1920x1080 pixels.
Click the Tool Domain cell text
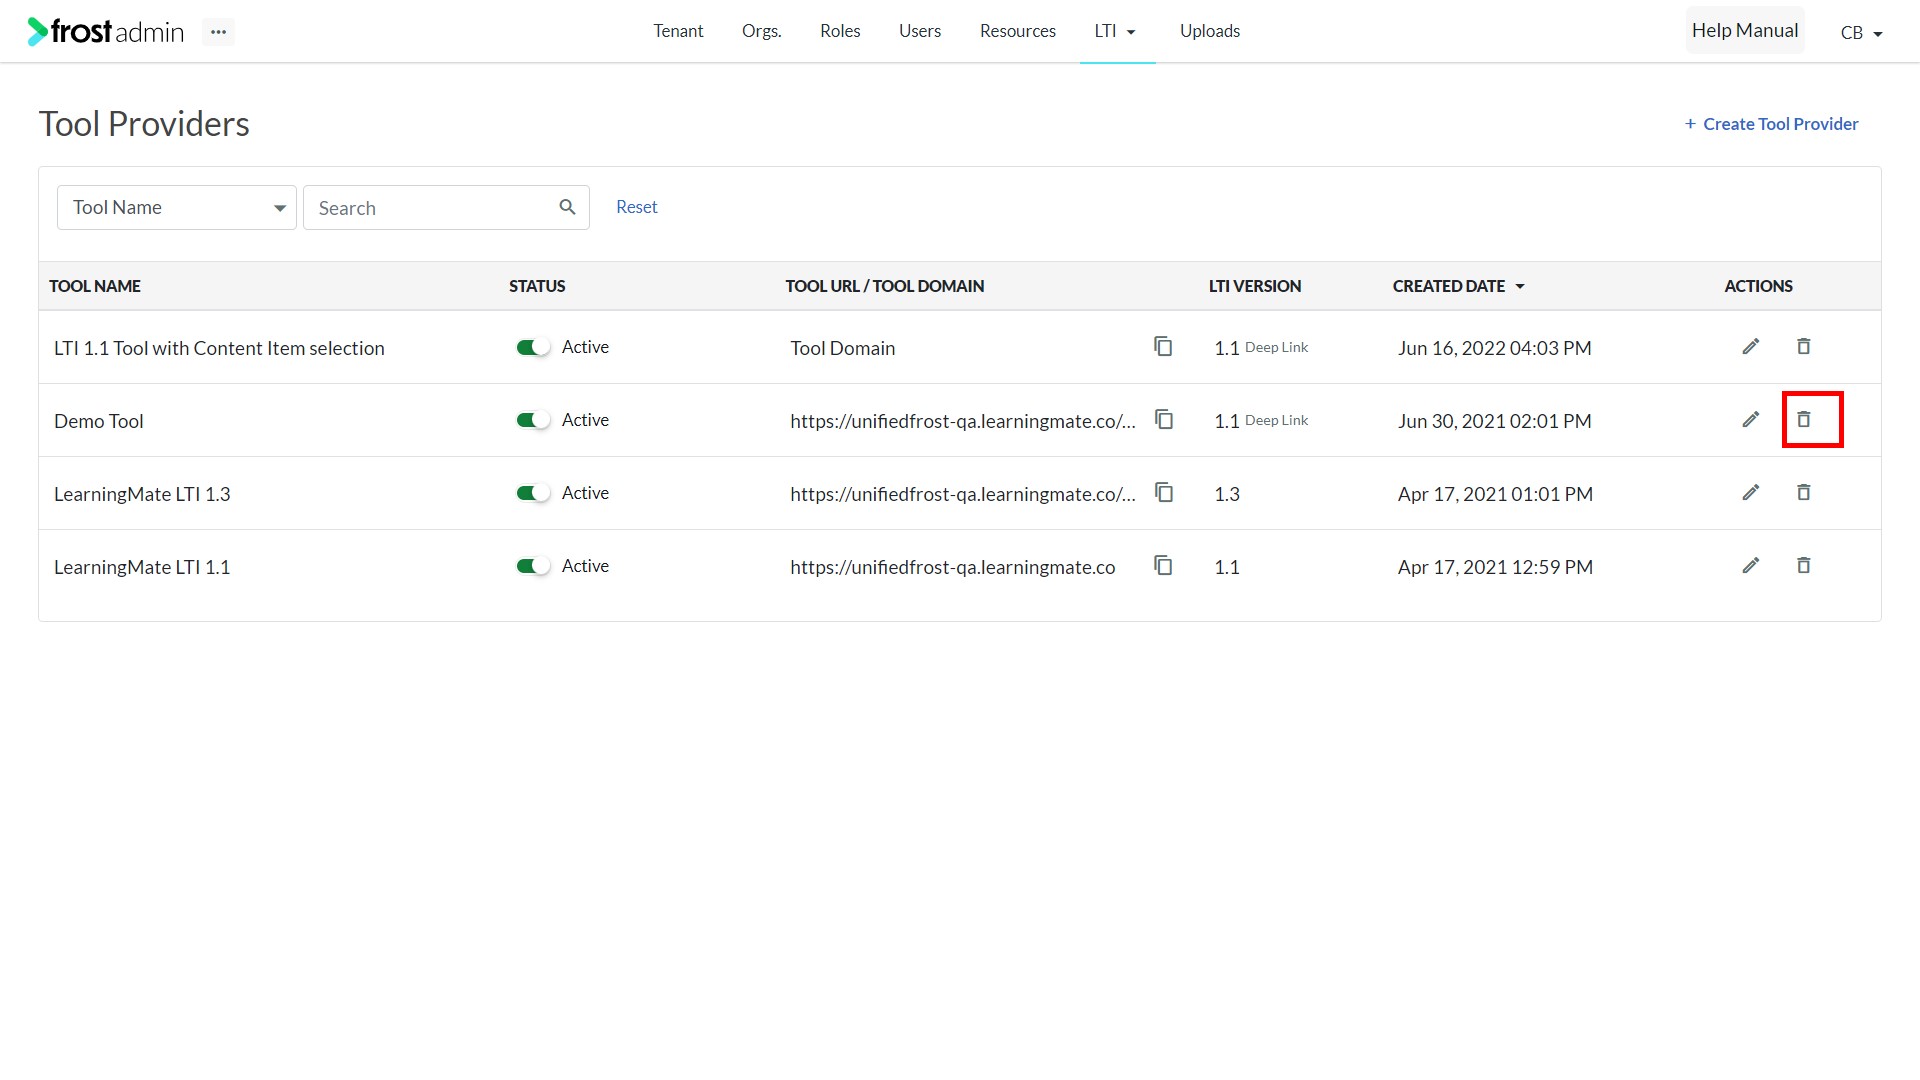[842, 348]
